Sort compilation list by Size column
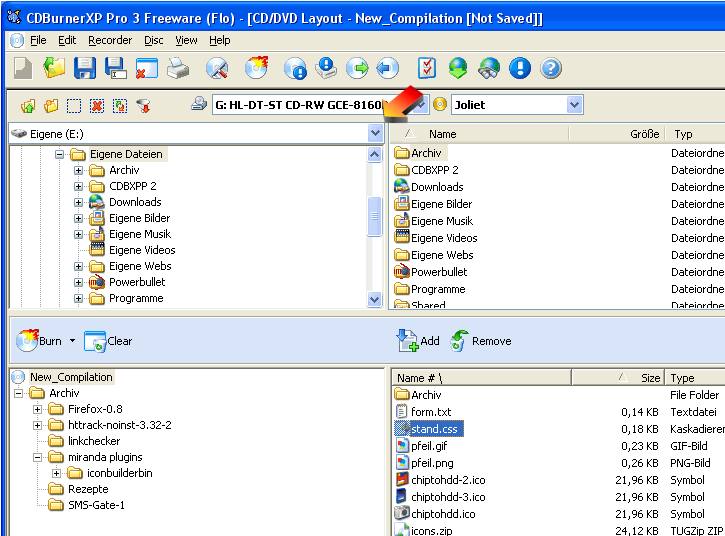725x536 pixels. point(618,378)
